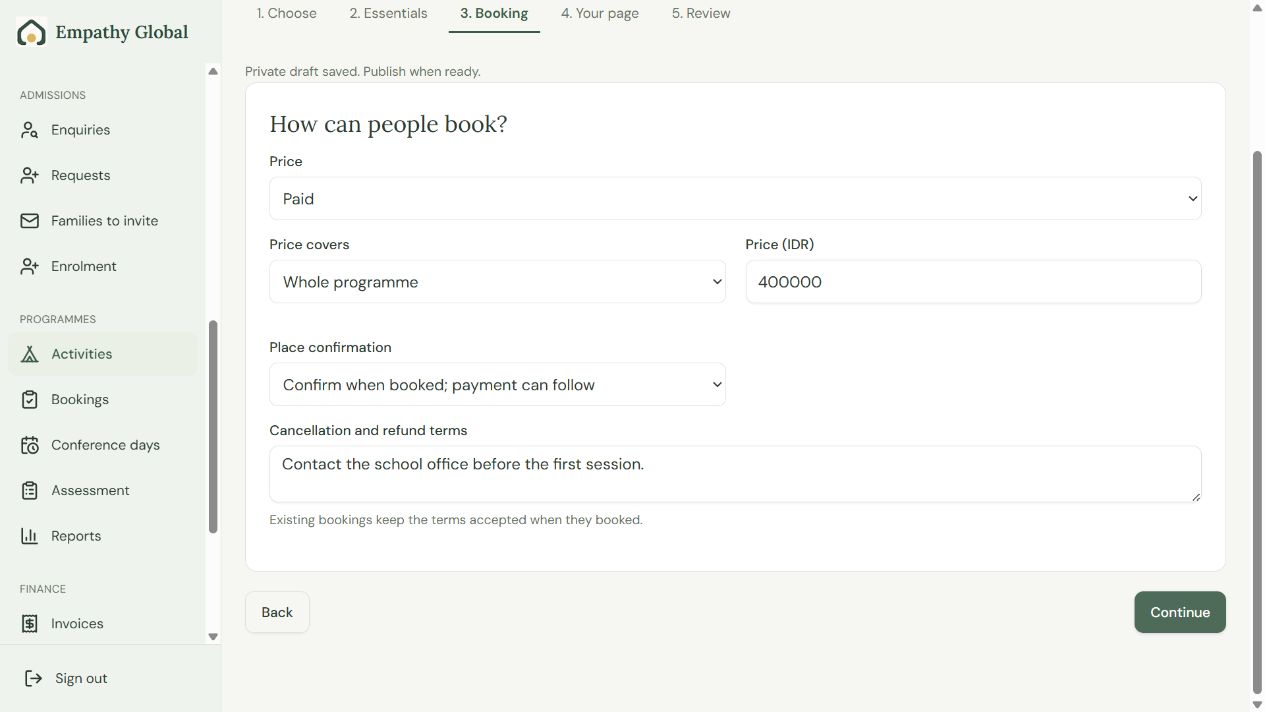The image size is (1265, 712).
Task: Click the Sign out arrow icon
Action: point(33,678)
